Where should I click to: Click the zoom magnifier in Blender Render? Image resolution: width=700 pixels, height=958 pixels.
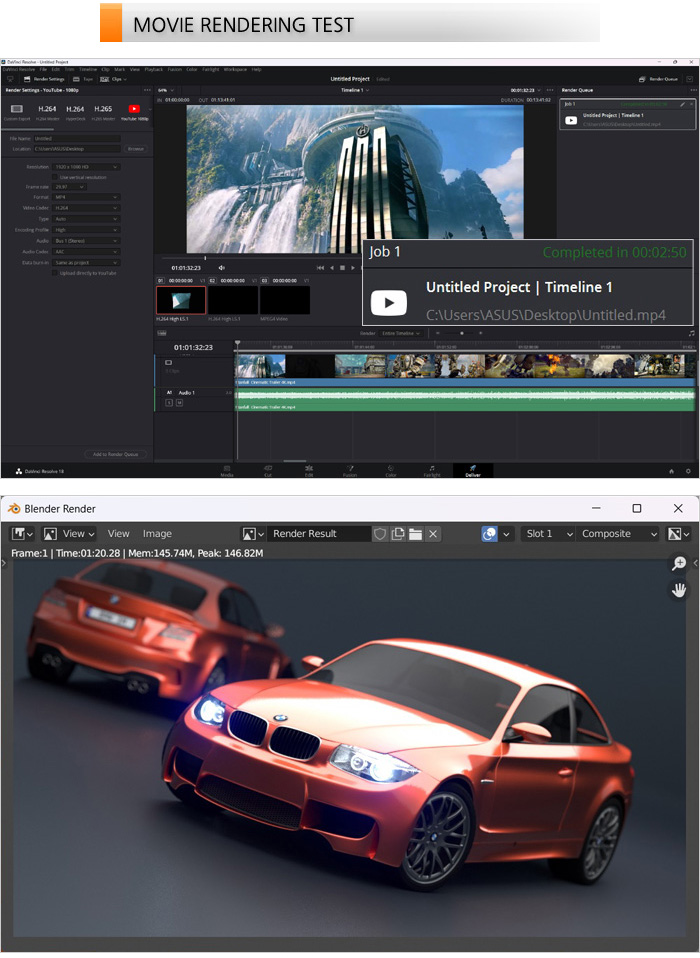point(679,565)
